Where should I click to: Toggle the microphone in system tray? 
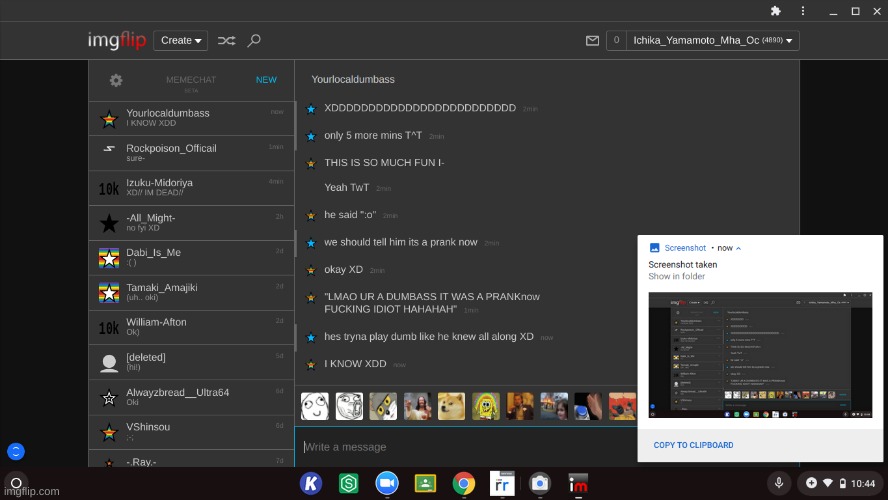778,483
